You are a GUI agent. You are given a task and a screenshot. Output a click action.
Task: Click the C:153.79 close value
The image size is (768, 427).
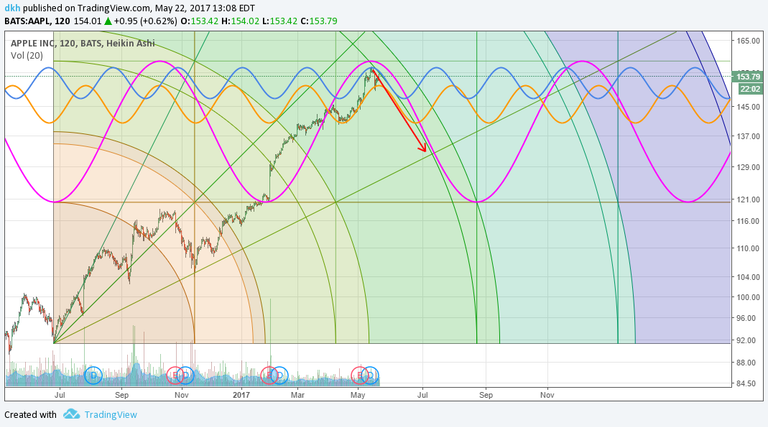pos(319,21)
